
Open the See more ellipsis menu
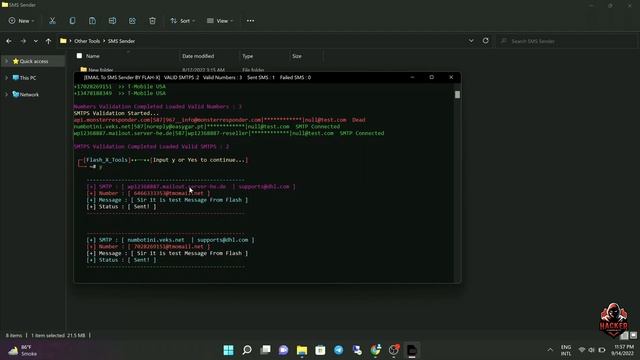tap(250, 21)
